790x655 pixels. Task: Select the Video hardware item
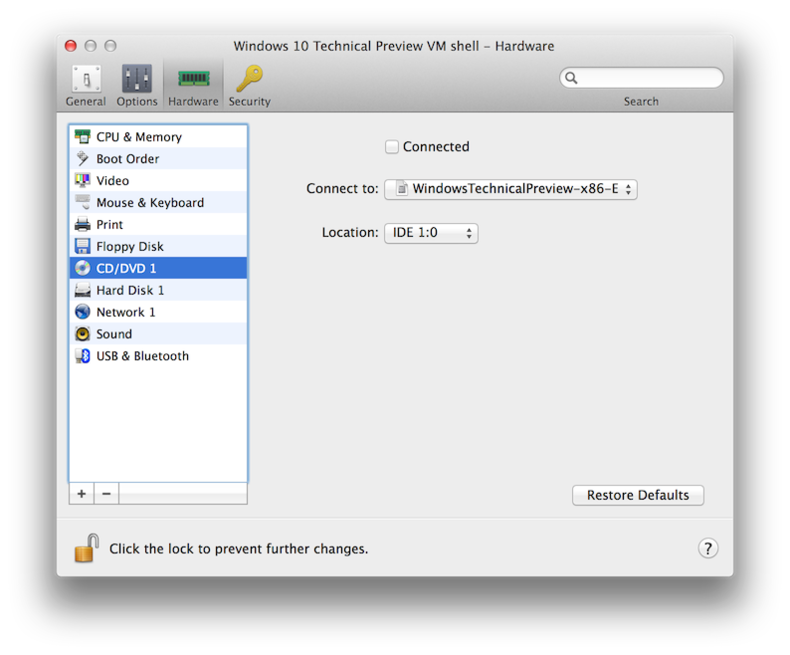[x=112, y=181]
